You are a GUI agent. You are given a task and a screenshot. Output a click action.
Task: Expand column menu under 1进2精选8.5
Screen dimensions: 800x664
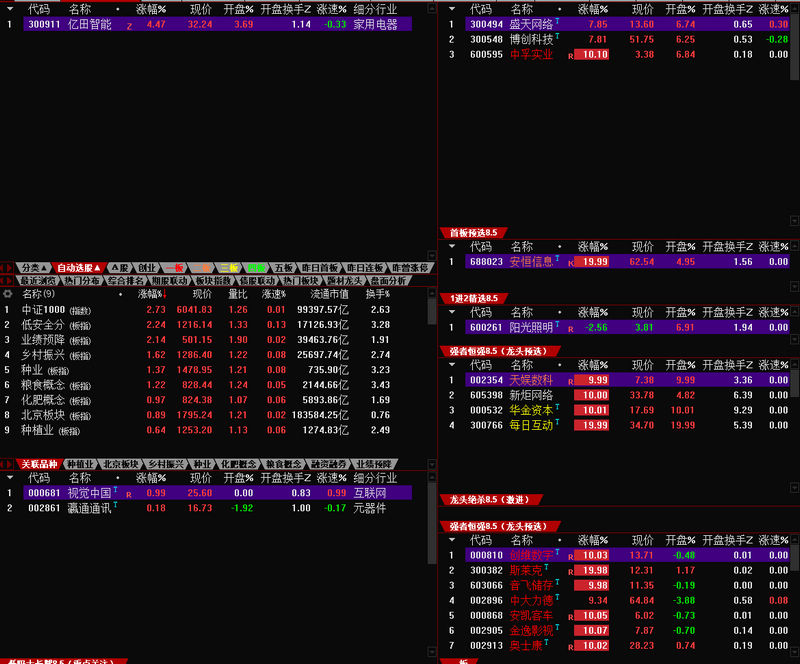pyautogui.click(x=452, y=312)
